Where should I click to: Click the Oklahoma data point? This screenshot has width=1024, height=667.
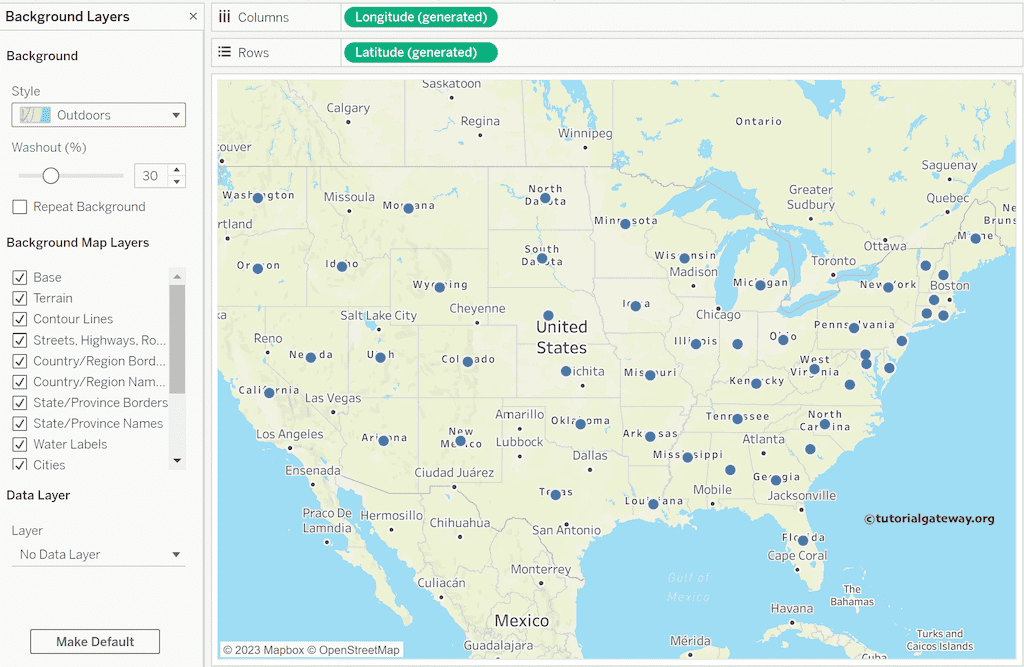tap(581, 424)
